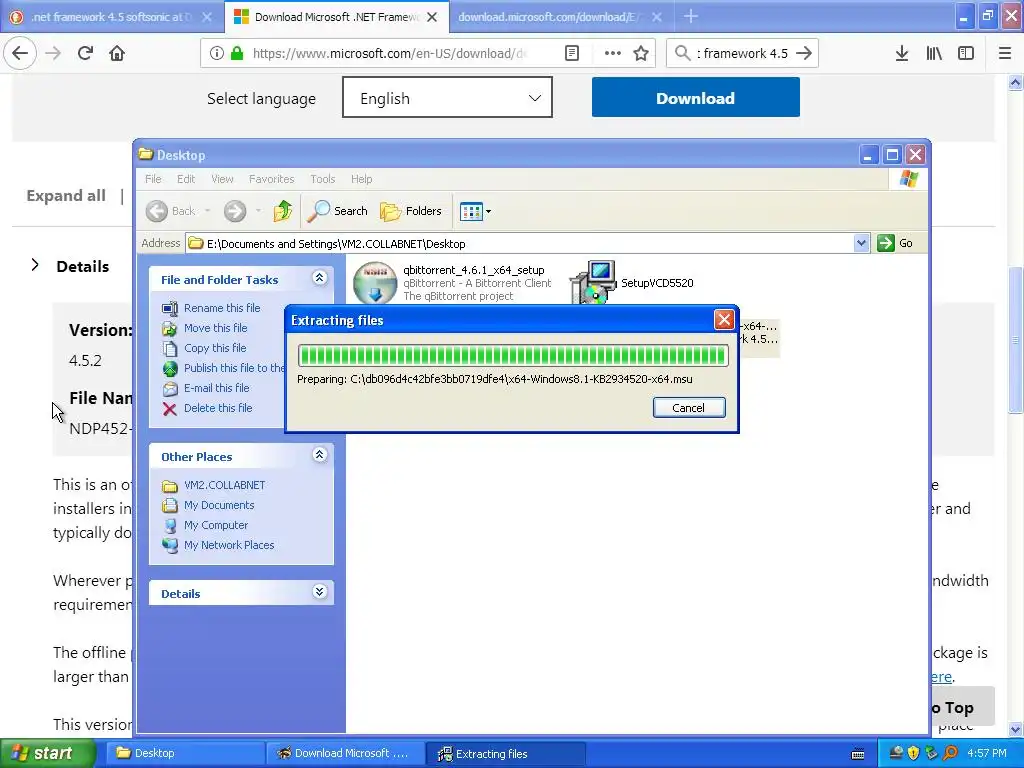Click the Go button next to address bar
This screenshot has width=1024, height=768.
pyautogui.click(x=895, y=243)
